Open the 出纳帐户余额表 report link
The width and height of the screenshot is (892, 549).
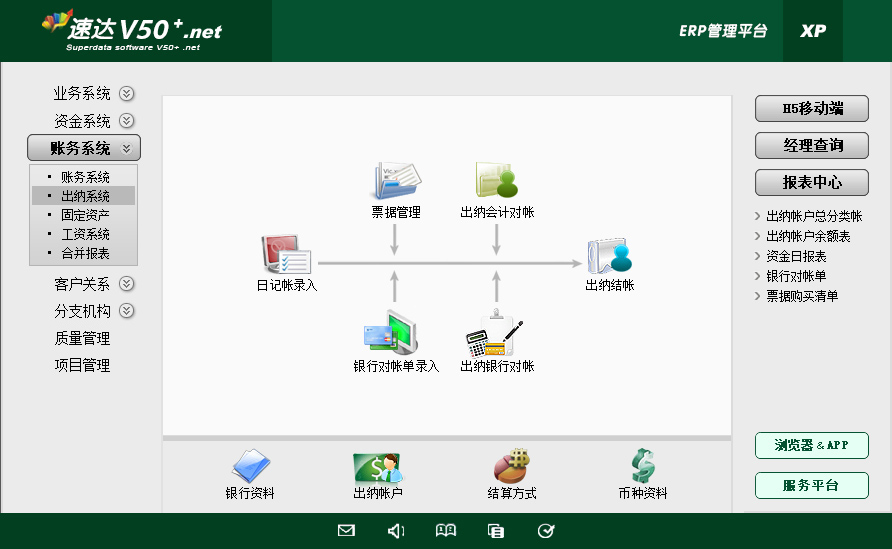(x=808, y=236)
